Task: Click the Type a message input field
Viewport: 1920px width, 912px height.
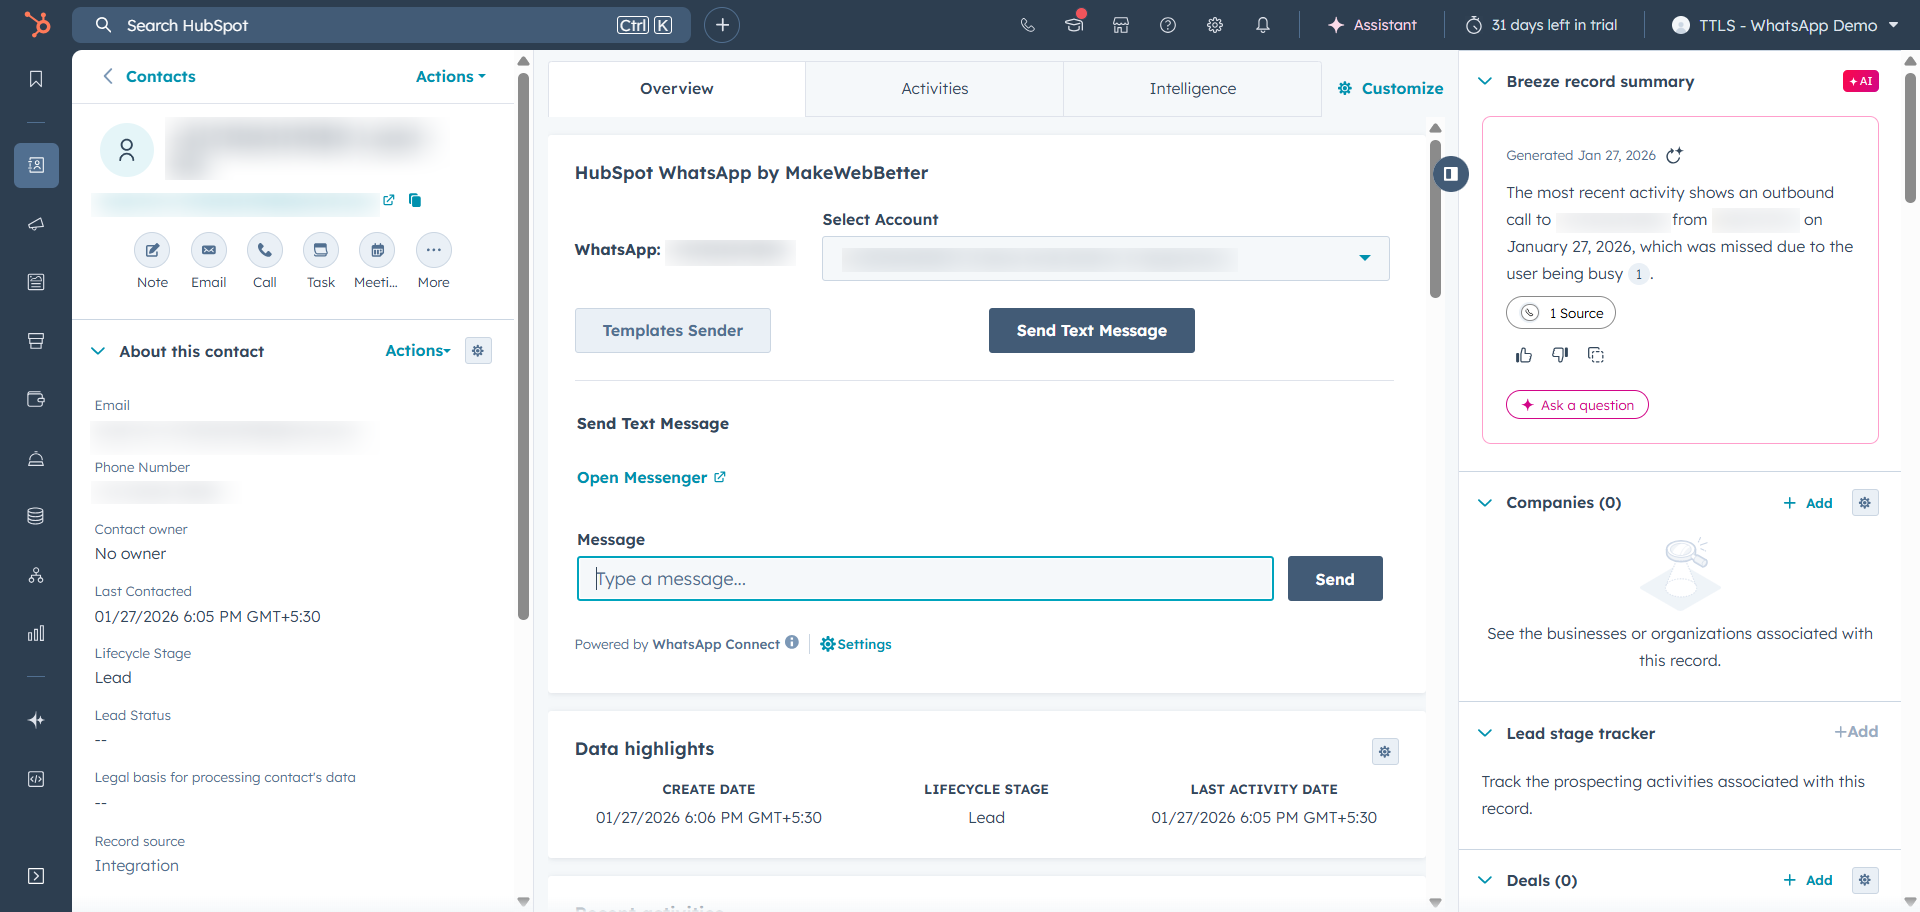Action: tap(924, 579)
